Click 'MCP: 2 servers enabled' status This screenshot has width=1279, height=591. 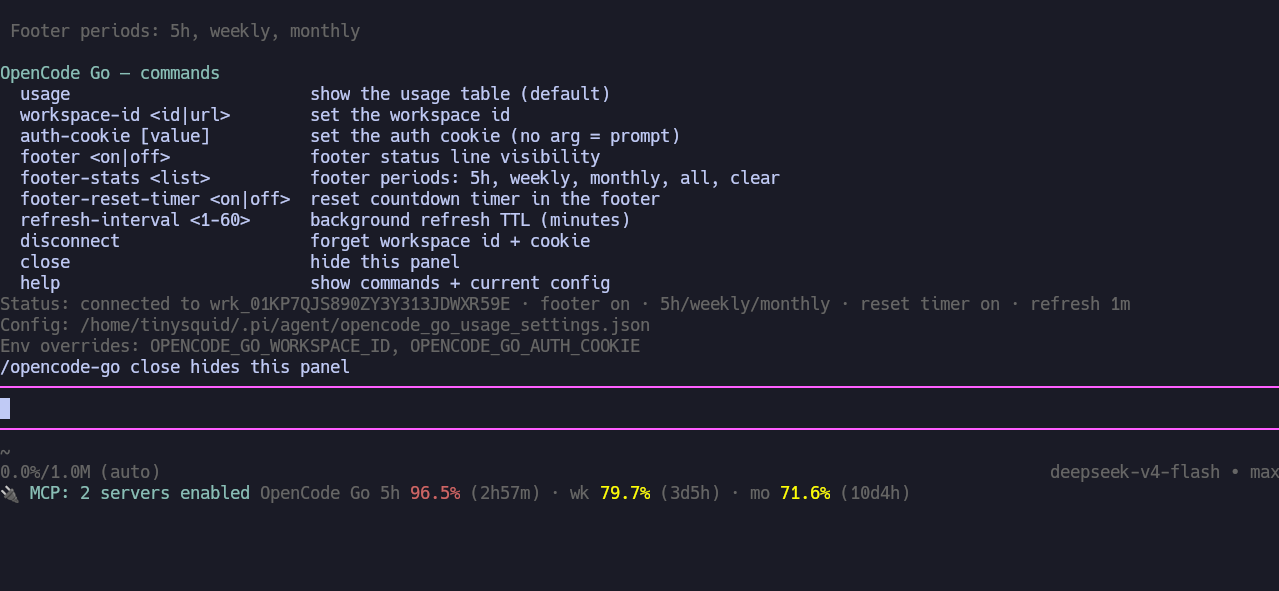pos(140,493)
